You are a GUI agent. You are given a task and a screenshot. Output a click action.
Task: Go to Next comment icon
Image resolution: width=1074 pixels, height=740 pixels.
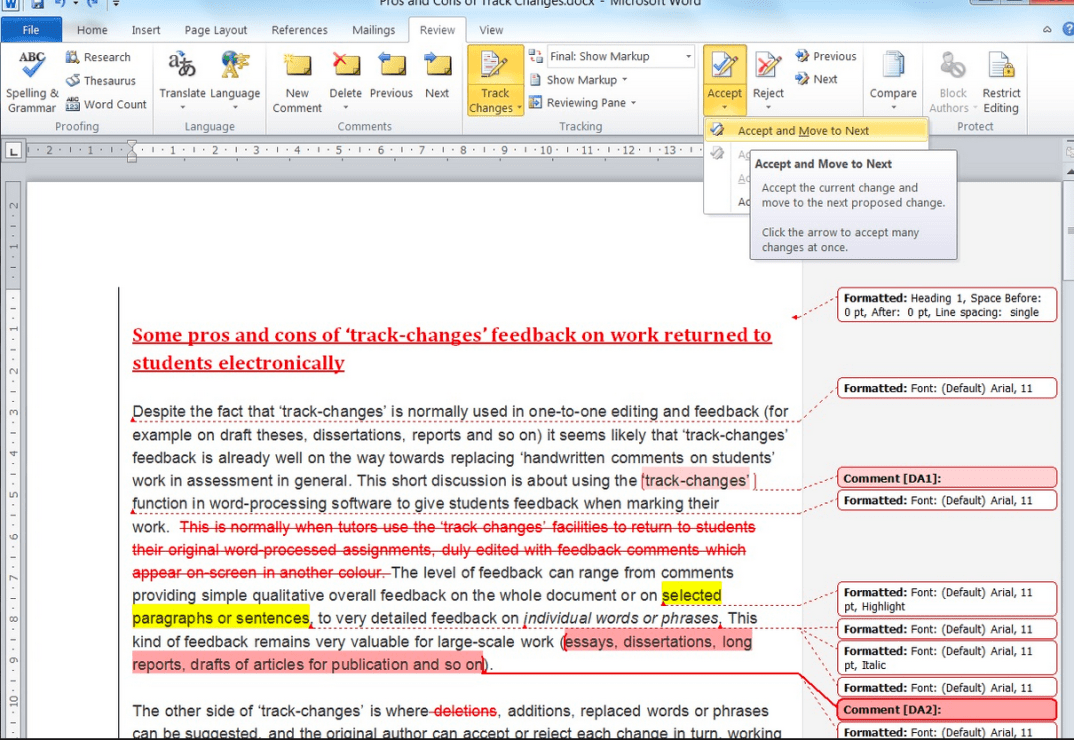pos(437,68)
